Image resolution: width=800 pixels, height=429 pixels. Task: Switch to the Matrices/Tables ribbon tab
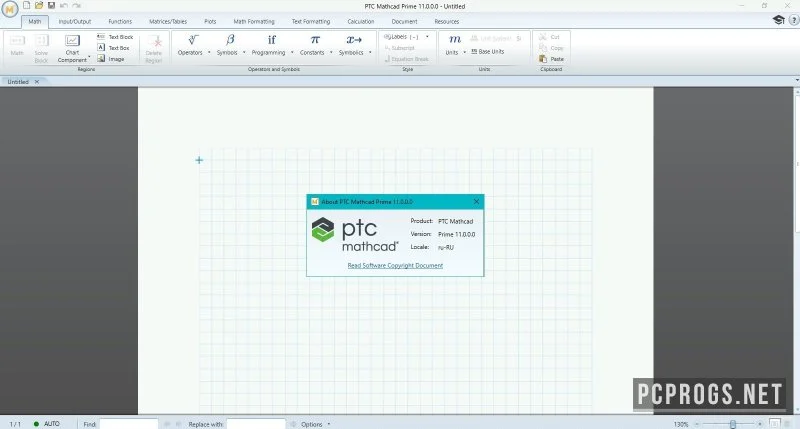168,21
